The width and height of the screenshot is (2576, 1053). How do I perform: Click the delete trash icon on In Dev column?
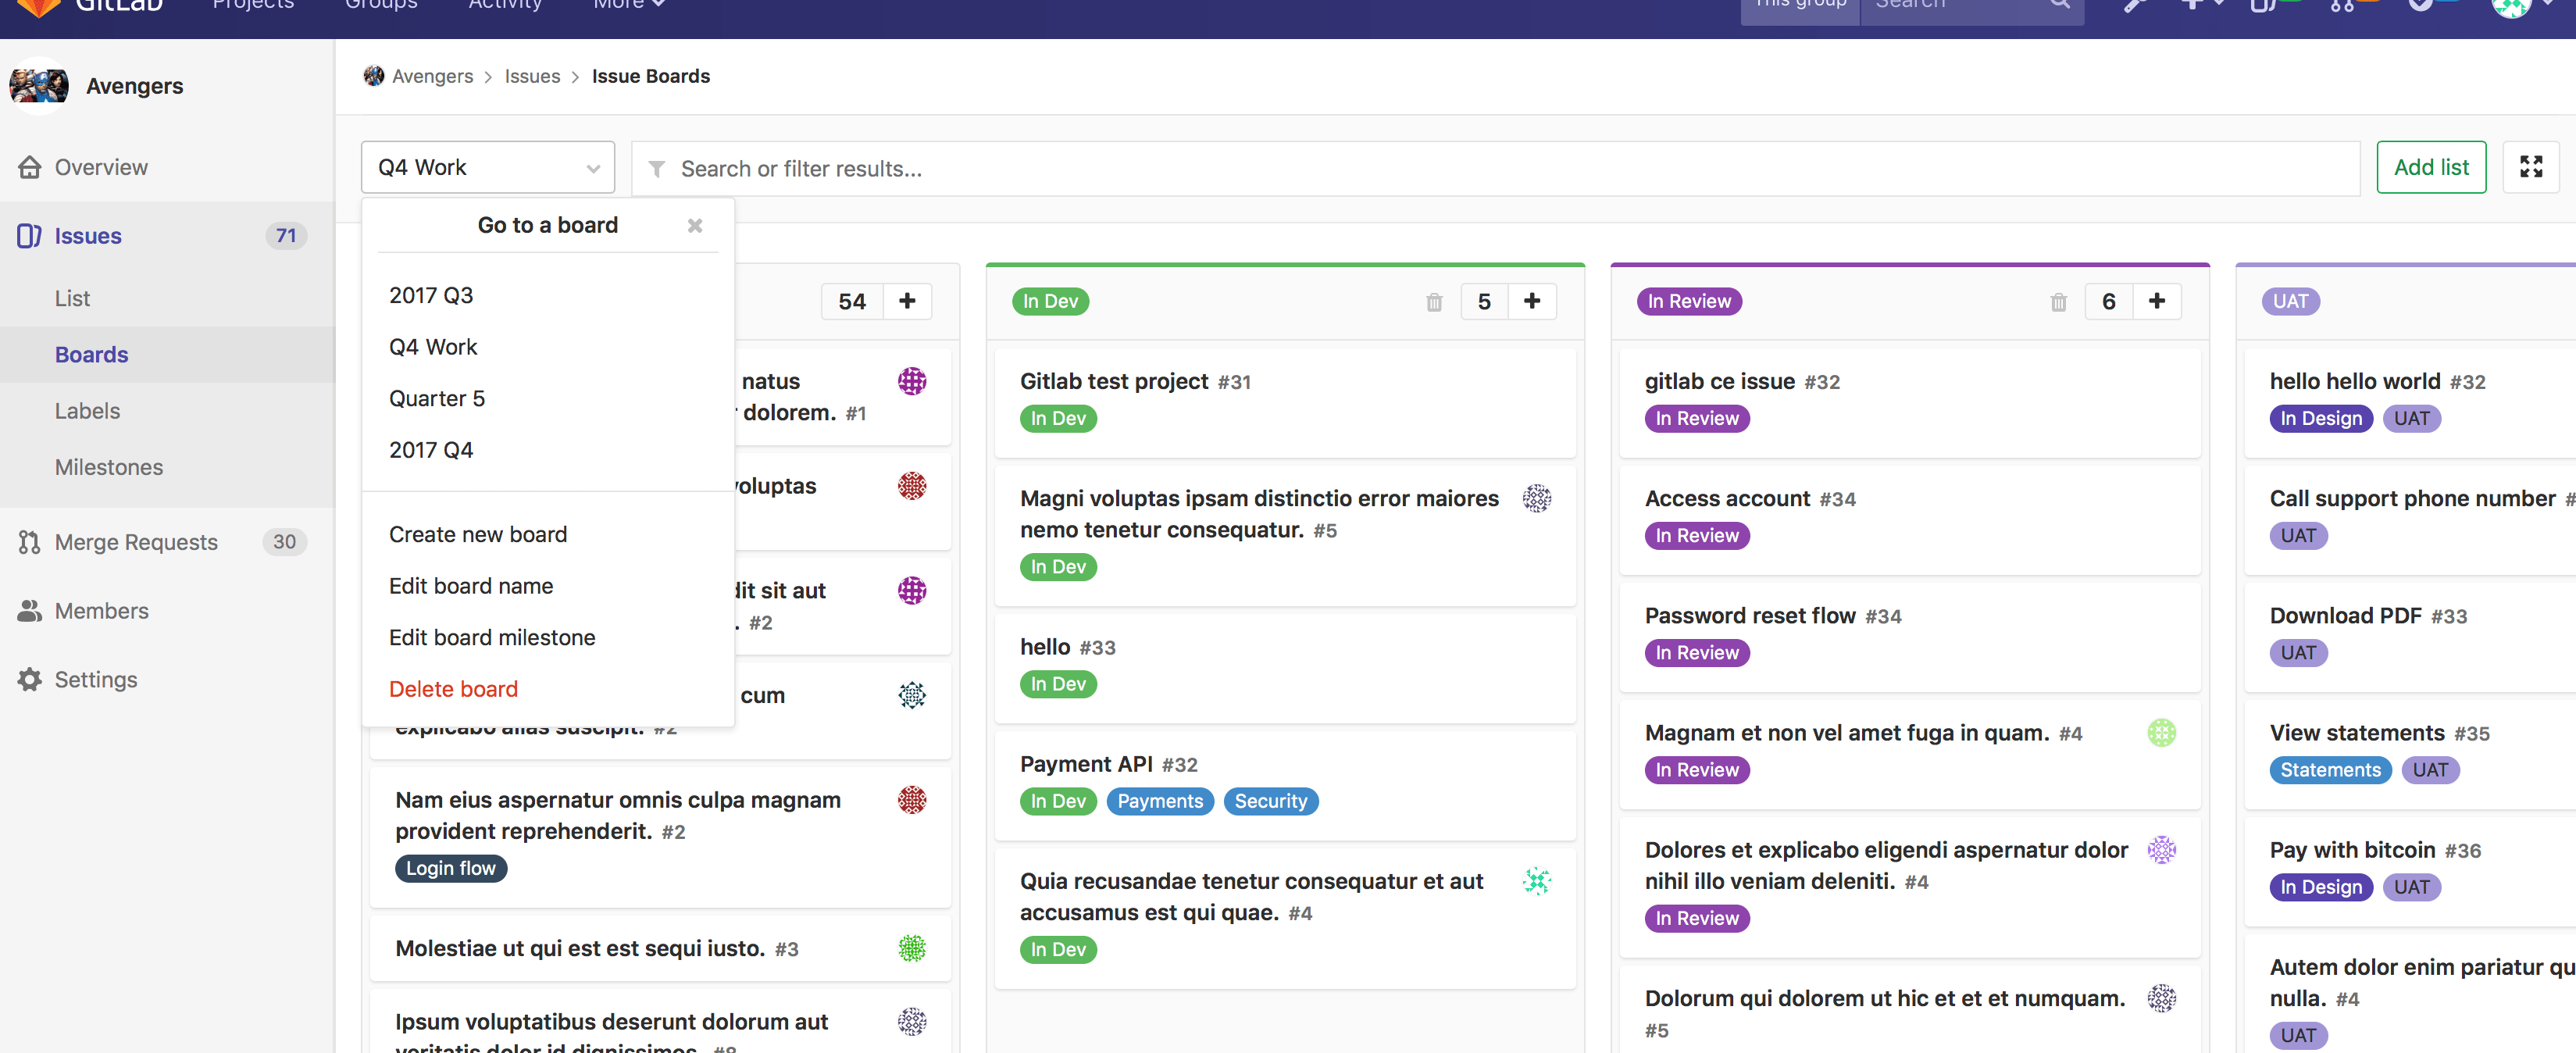(1434, 301)
